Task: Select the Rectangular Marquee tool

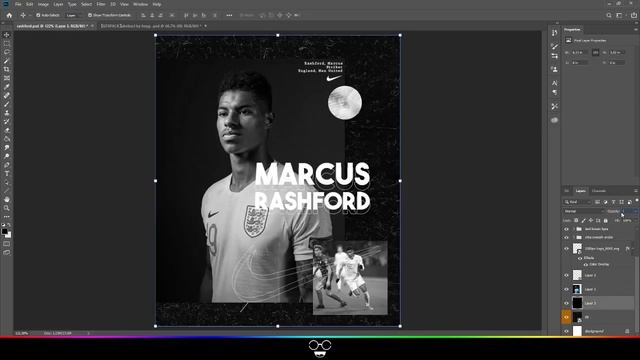Action: pos(7,44)
